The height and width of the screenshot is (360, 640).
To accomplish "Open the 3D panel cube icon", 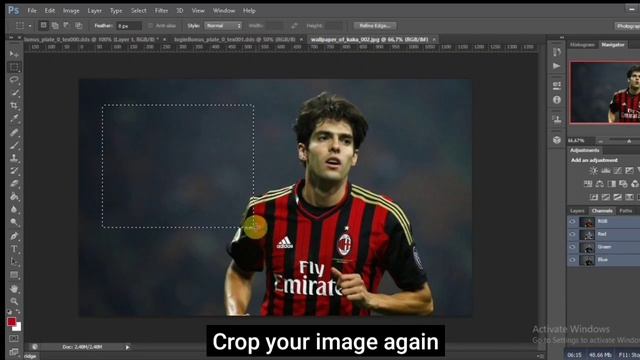I will coord(557,140).
